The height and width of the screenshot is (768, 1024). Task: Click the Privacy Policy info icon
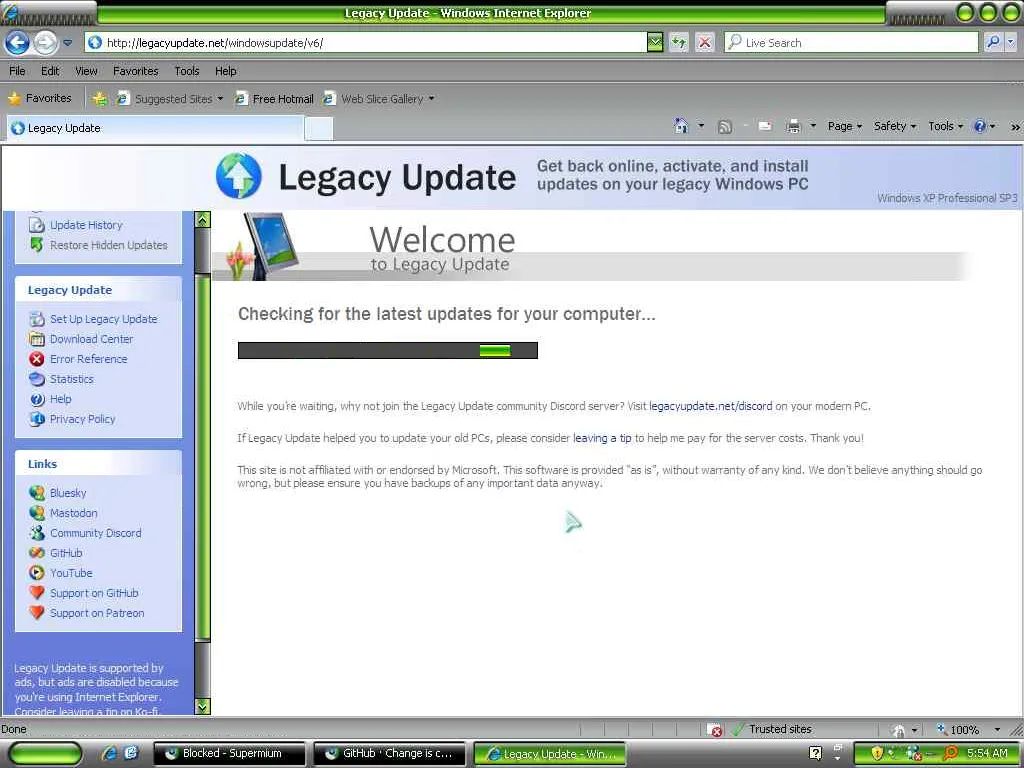click(37, 419)
